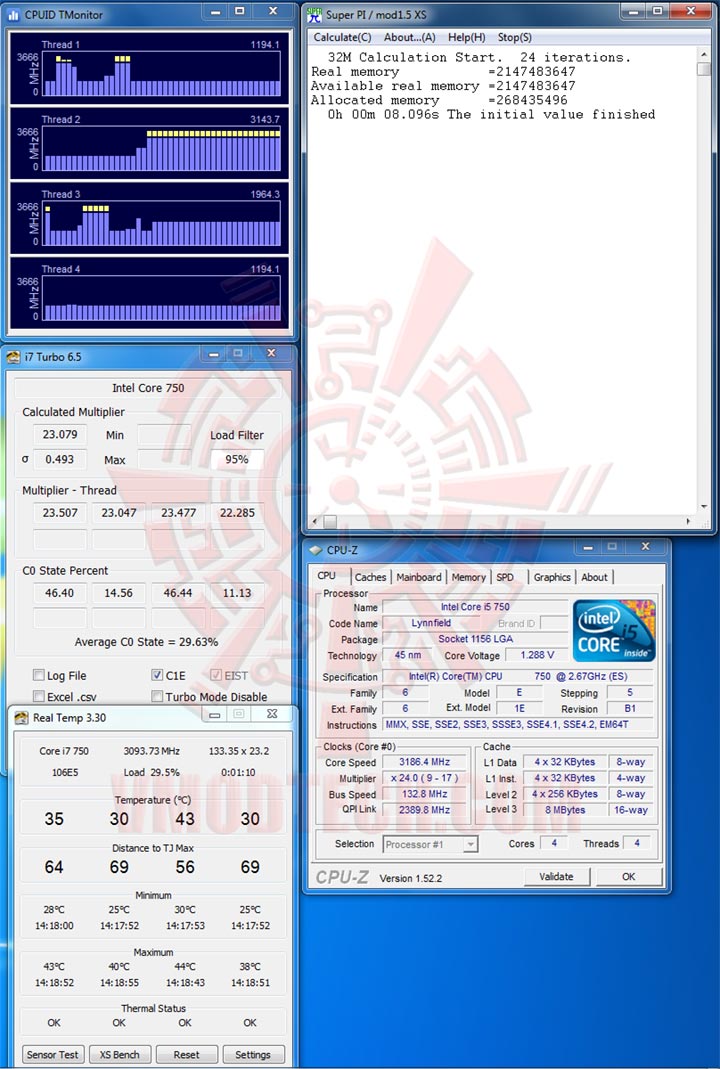This screenshot has height=1069, width=720.
Task: Click the Stop(S) menu in Super PI
Action: point(514,37)
